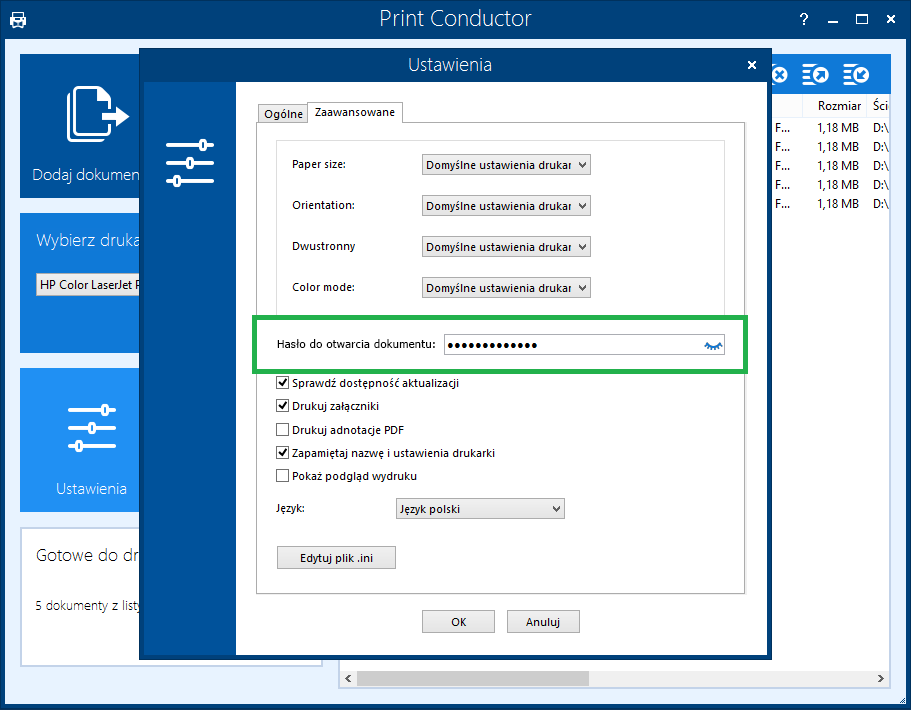Open the Orientation dropdown
The height and width of the screenshot is (710, 911).
coord(506,206)
